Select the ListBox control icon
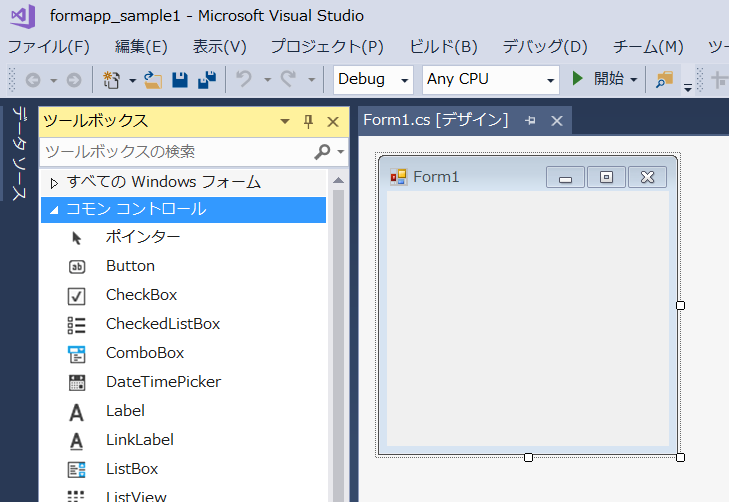Screen dimensions: 729x502 click(x=77, y=469)
